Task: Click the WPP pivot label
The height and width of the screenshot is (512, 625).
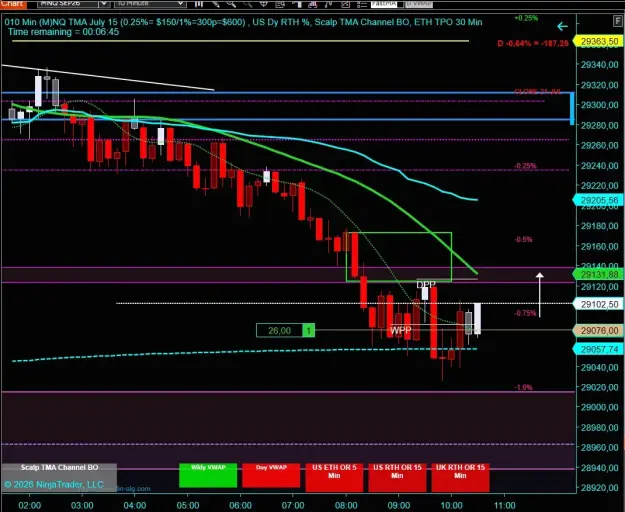Action: coord(400,330)
